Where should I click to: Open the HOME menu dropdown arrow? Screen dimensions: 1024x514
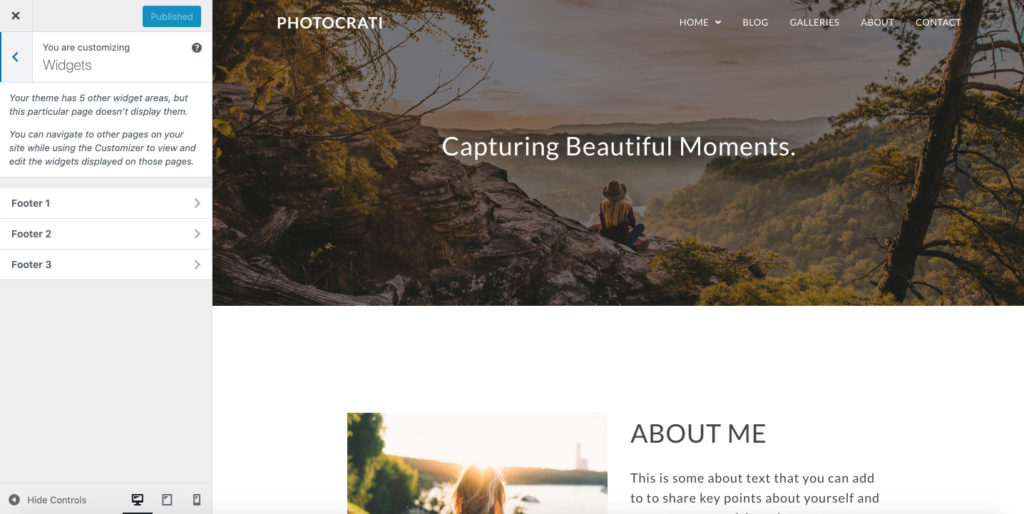[x=718, y=22]
